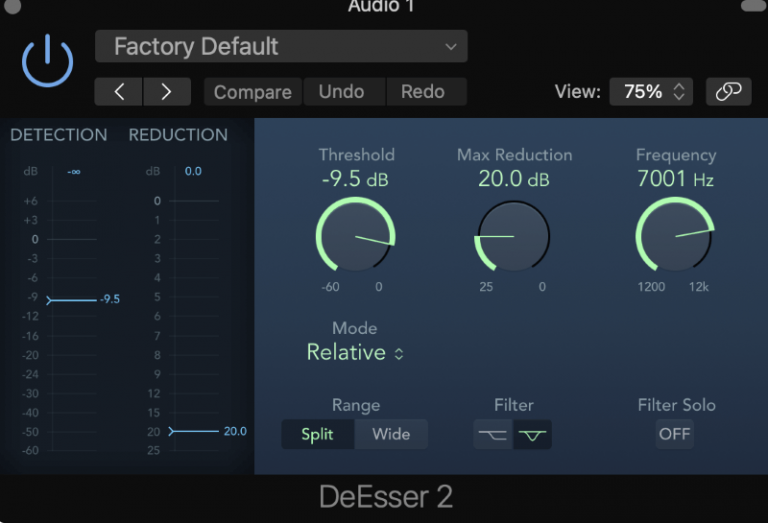768x523 pixels.
Task: Click the 12k label under Frequency knob
Action: tap(699, 287)
